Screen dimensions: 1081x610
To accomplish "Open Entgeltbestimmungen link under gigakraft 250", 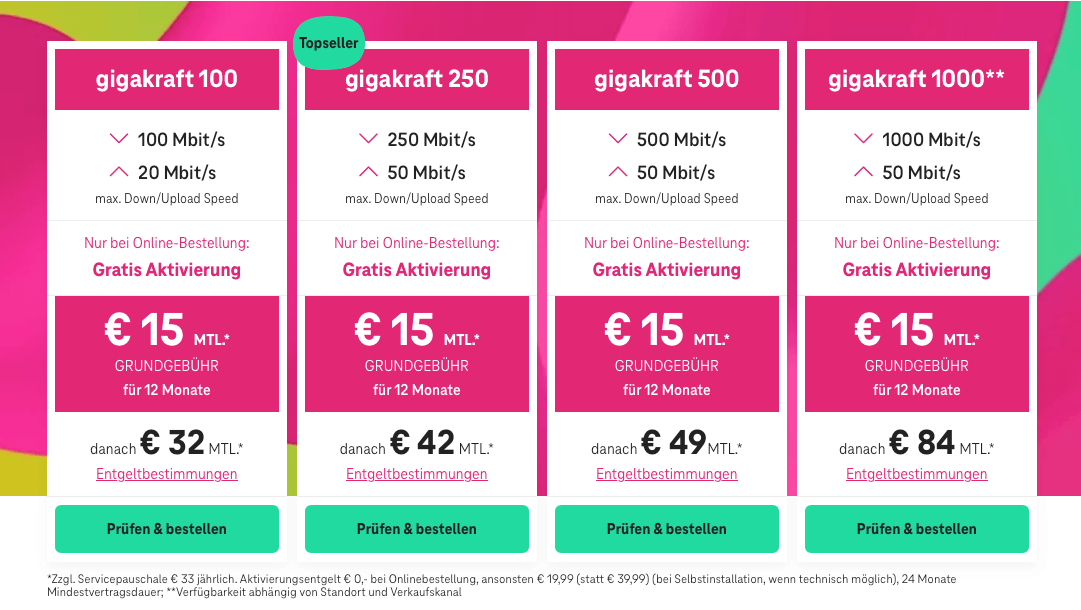I will point(417,474).
